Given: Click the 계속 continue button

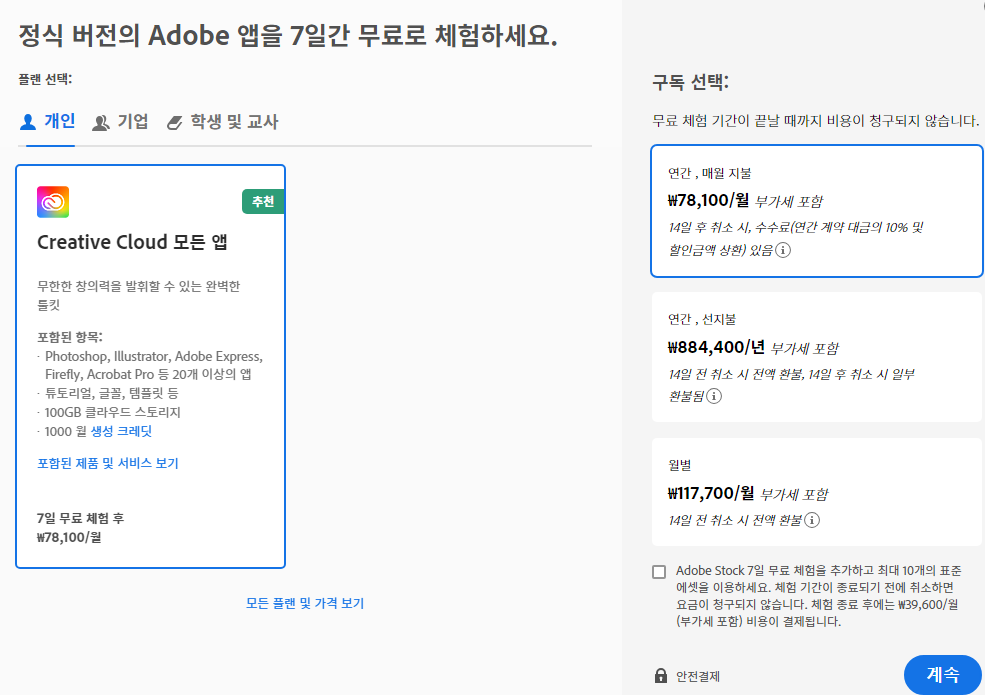Looking at the screenshot, I should 943,675.
